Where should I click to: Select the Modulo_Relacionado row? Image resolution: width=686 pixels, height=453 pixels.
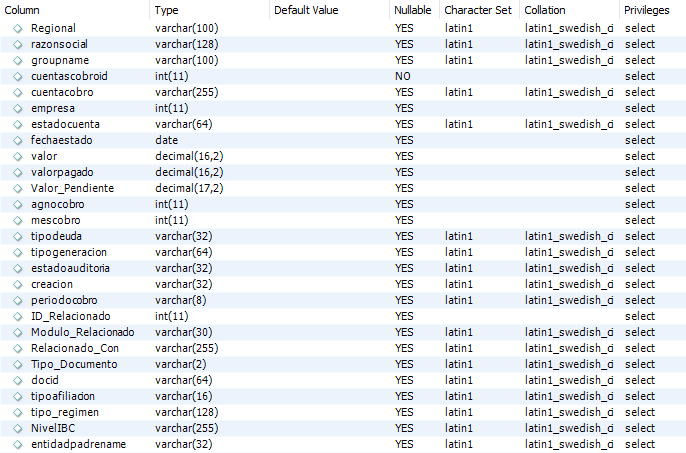pos(343,332)
